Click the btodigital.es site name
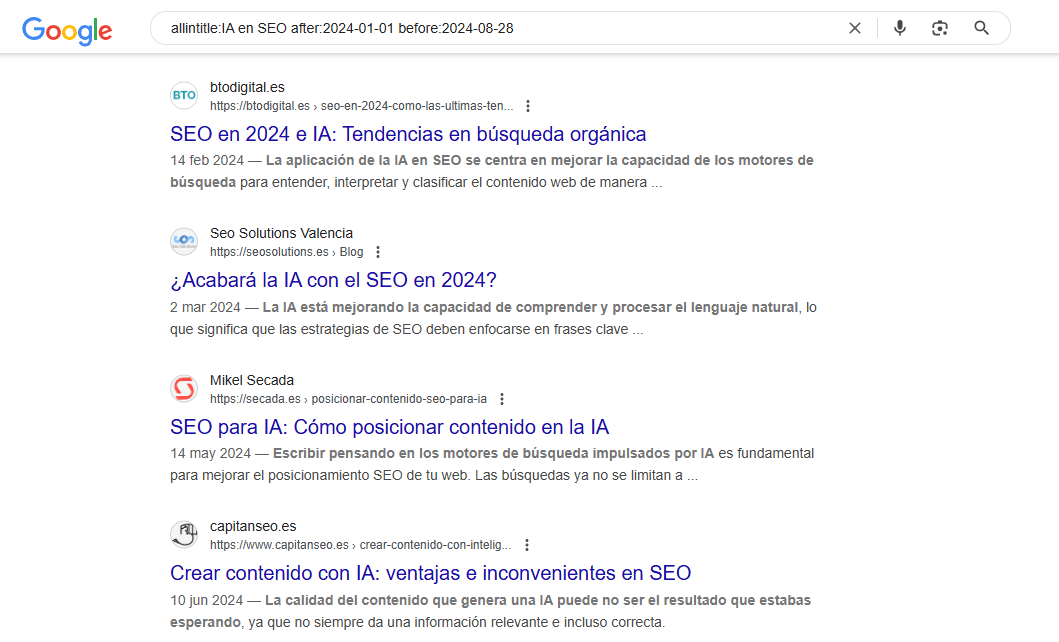Image resolution: width=1059 pixels, height=642 pixels. tap(247, 87)
